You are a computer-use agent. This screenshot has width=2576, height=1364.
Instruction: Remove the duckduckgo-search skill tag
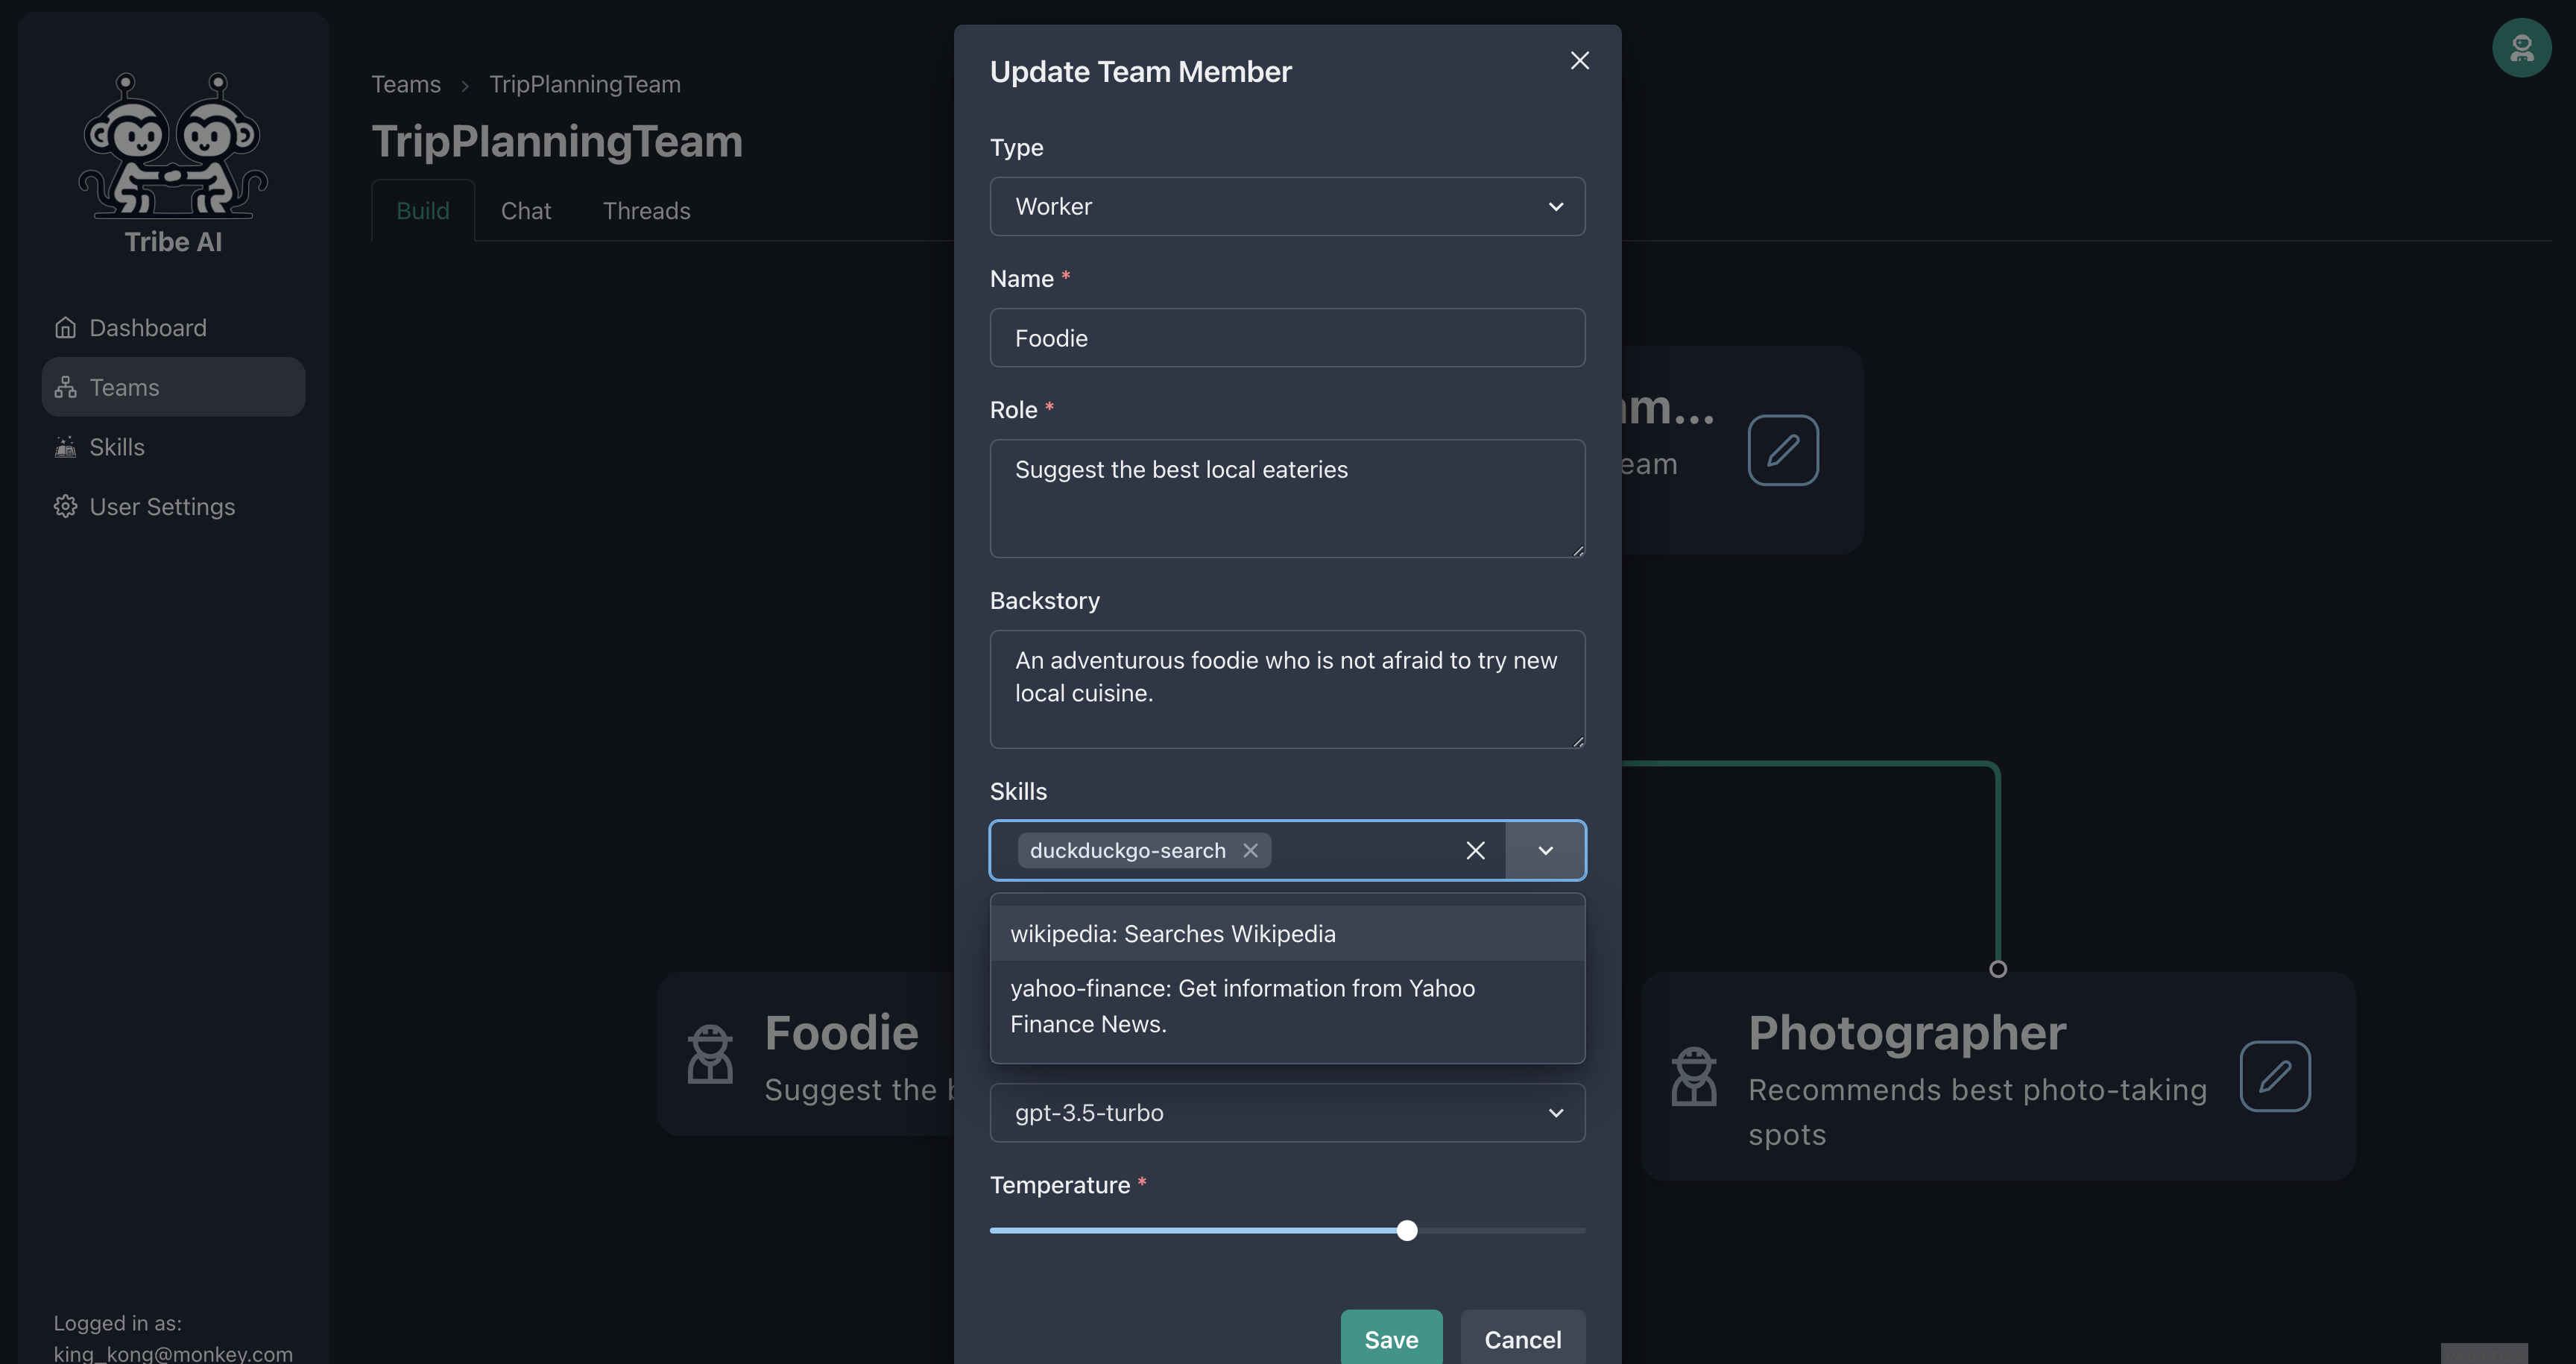(x=1250, y=850)
